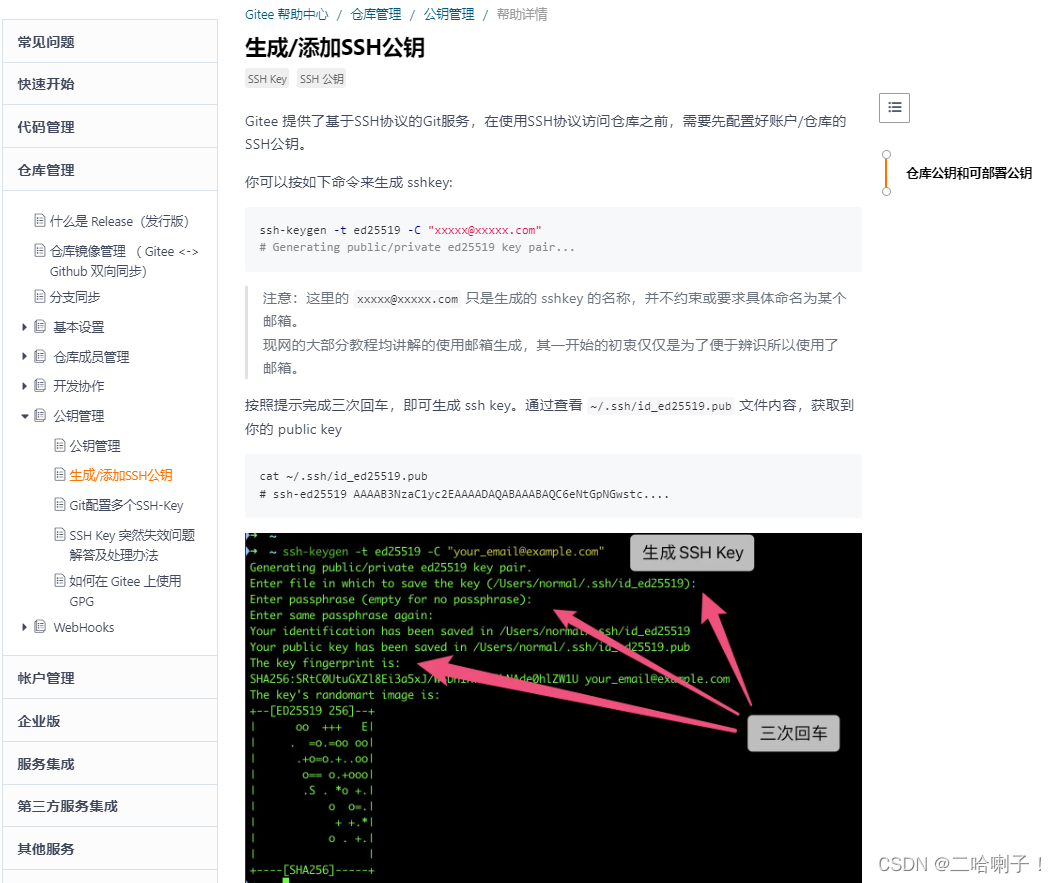The height and width of the screenshot is (883, 1057).
Task: Expand the 基本设置 tree node arrow
Action: (24, 327)
